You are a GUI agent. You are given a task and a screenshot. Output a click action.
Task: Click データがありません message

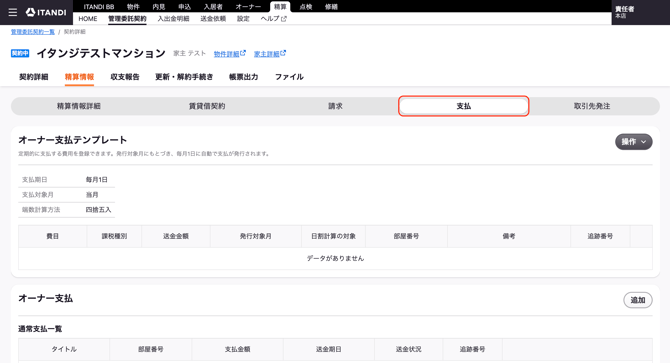click(x=335, y=258)
